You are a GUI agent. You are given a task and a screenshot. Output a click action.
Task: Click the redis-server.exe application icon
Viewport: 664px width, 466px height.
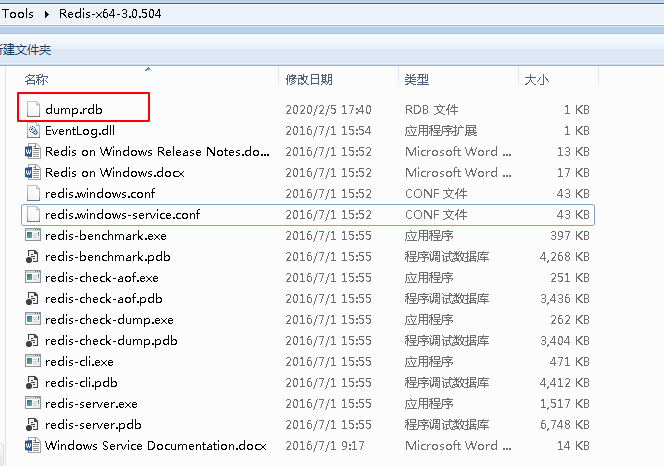tap(33, 403)
